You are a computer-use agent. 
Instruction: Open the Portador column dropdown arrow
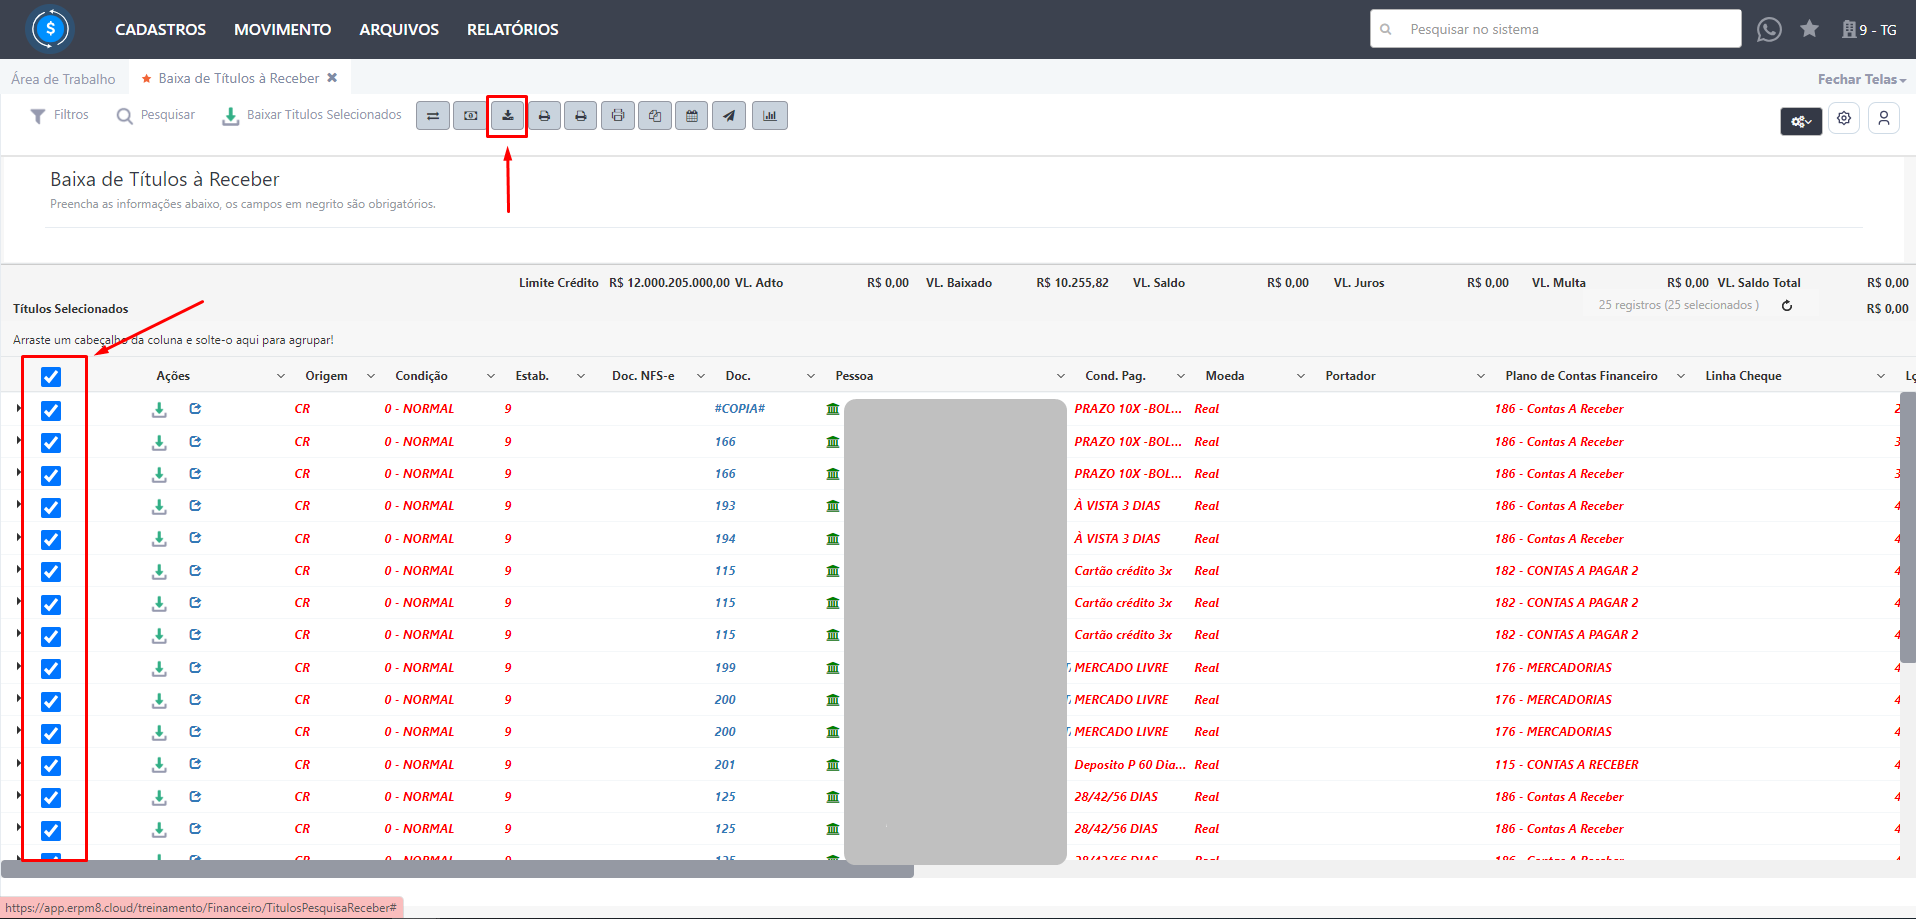(1481, 376)
